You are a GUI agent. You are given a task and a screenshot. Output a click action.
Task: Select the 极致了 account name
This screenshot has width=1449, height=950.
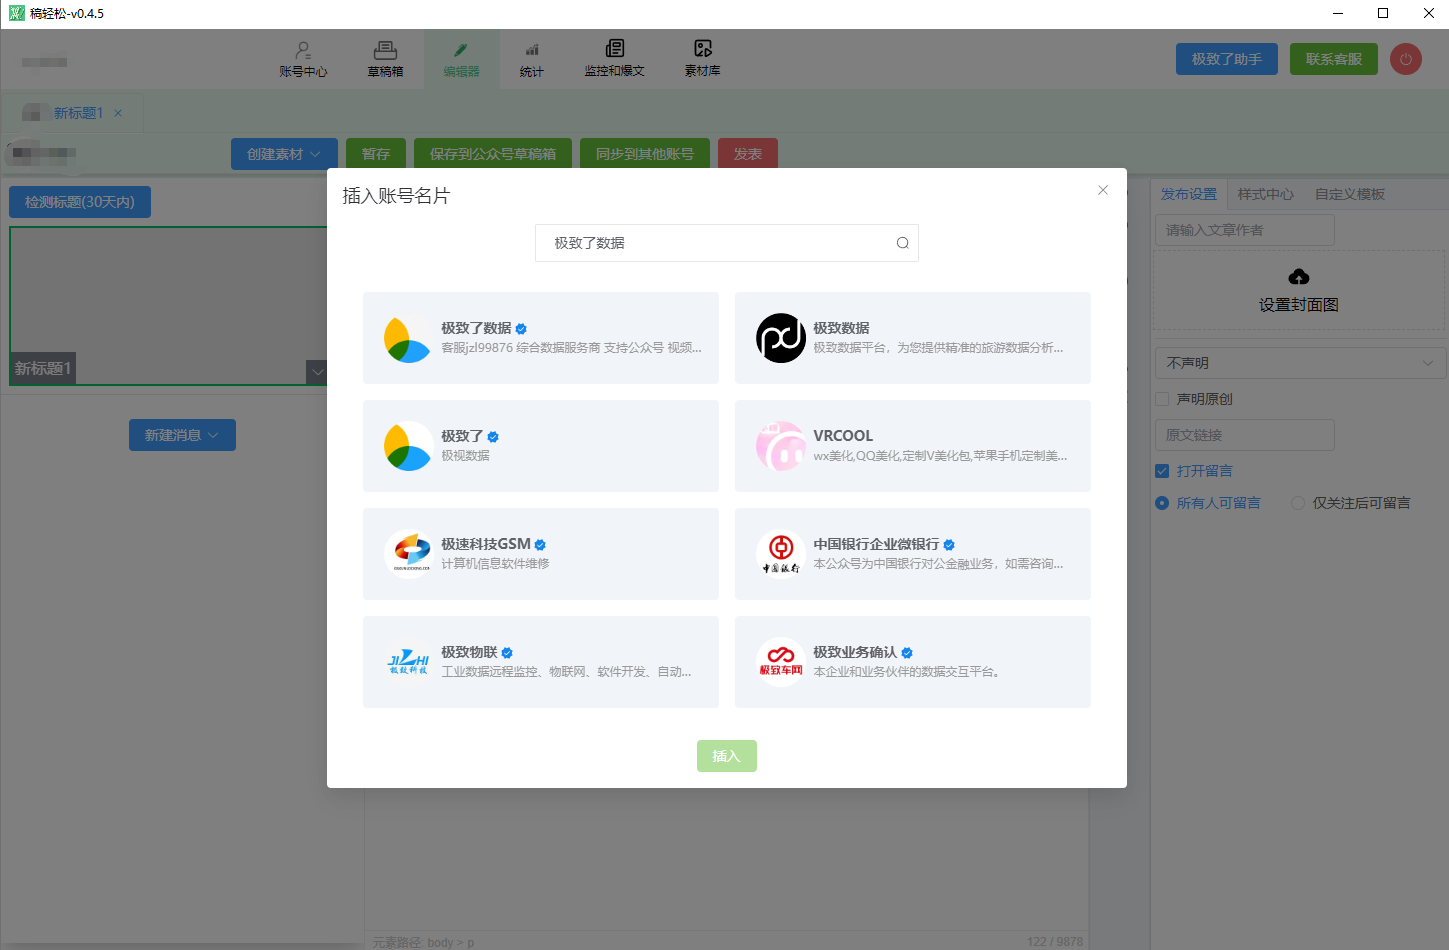(x=462, y=436)
